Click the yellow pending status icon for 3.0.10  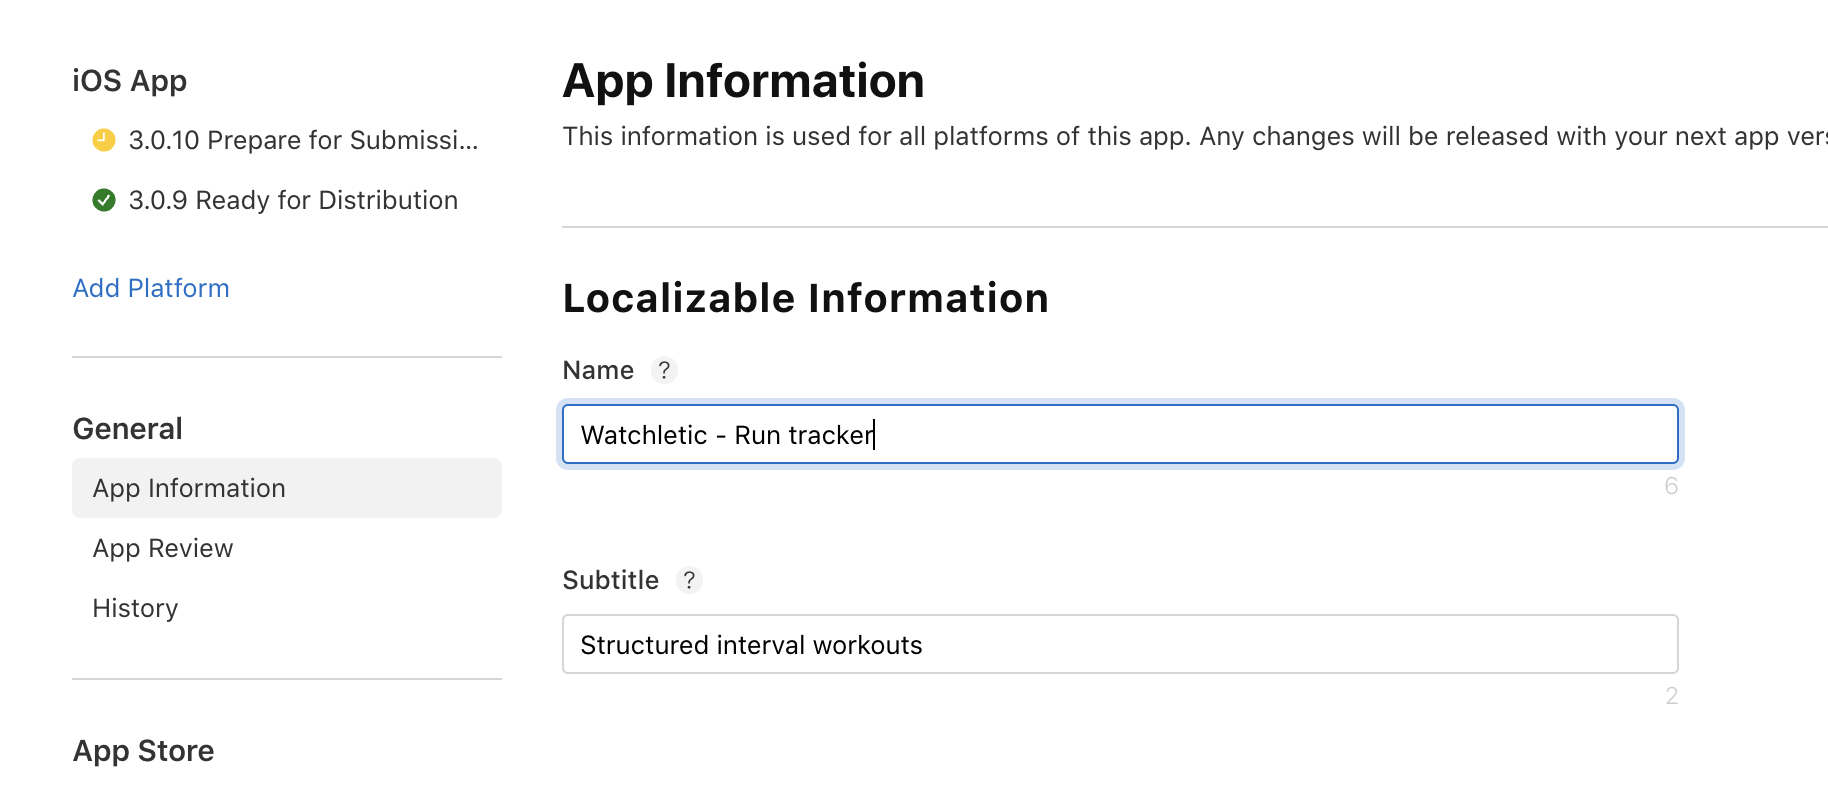[104, 140]
